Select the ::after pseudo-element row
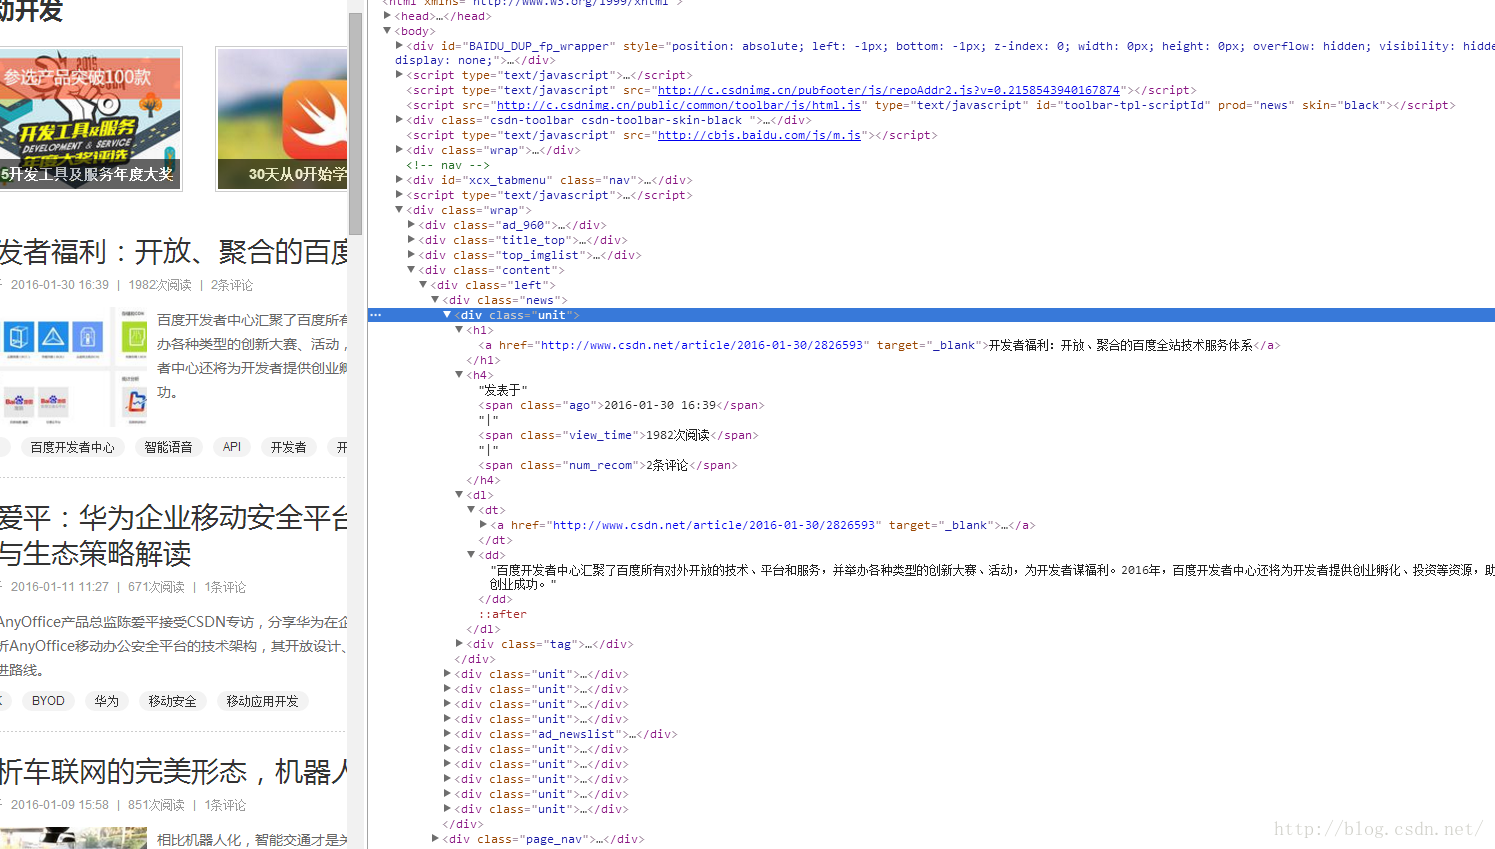 [502, 614]
